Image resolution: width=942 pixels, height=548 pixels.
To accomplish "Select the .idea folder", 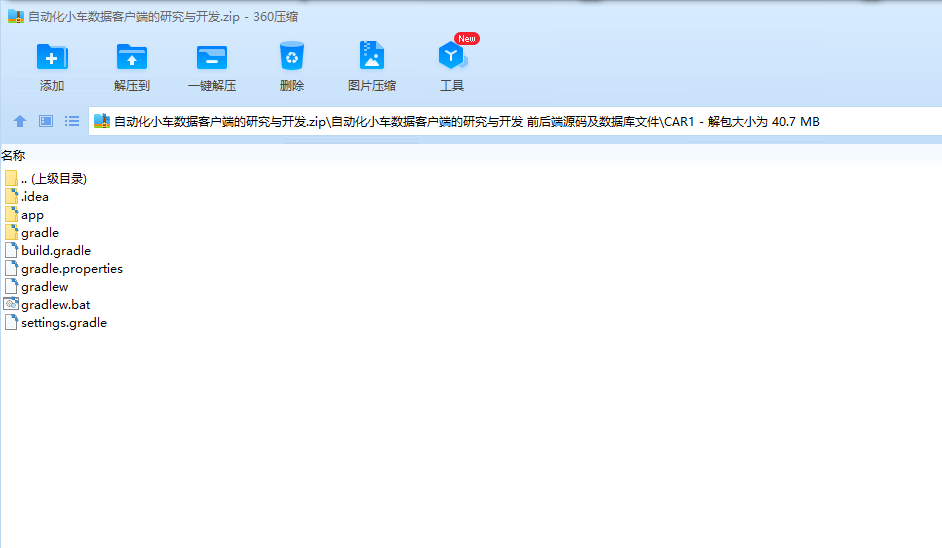I will coord(26,196).
